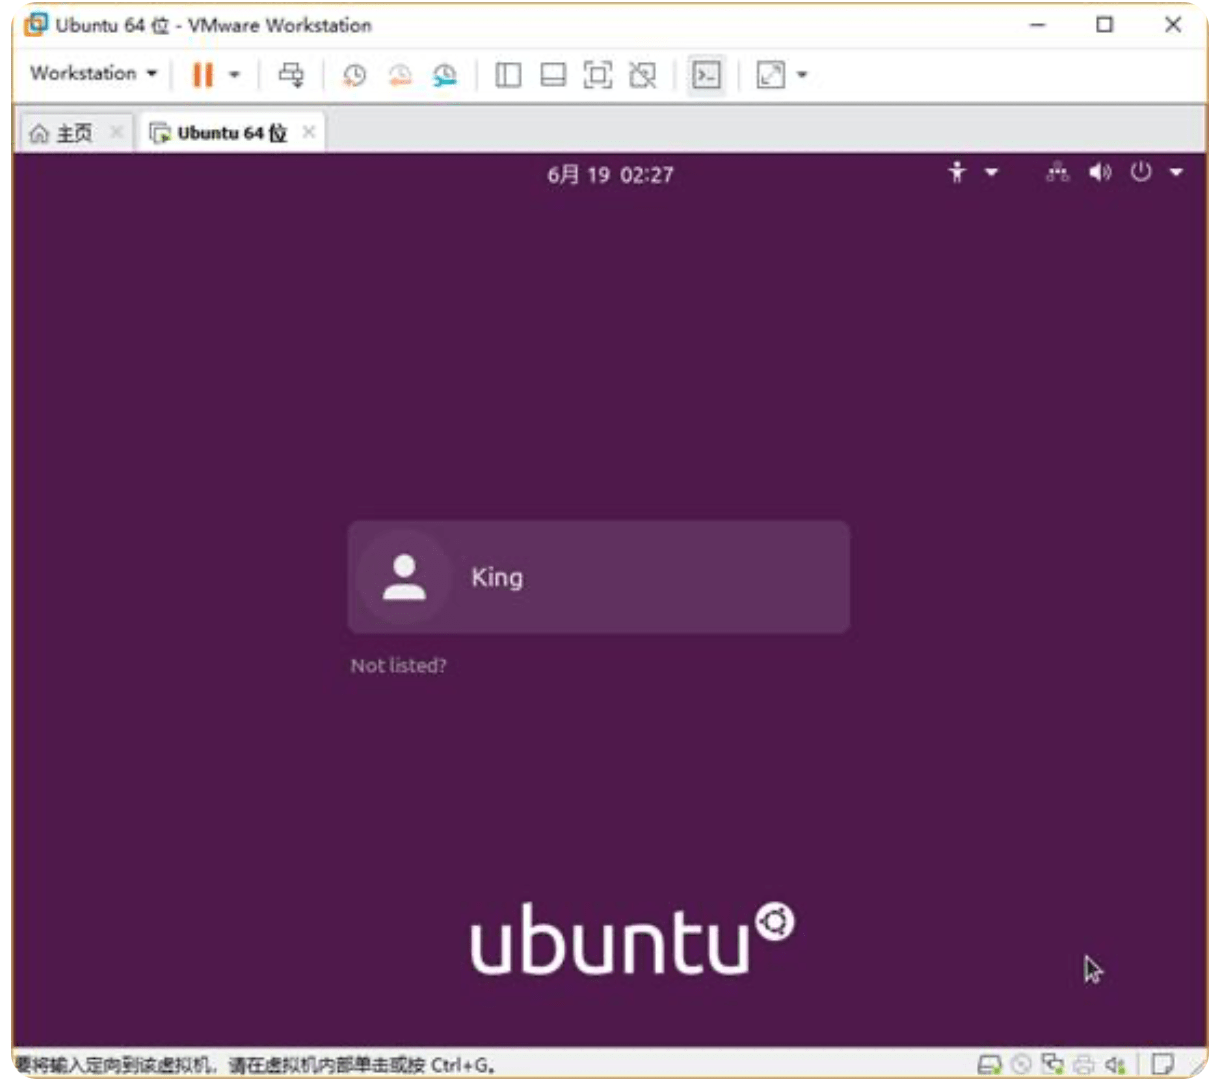Viewport: 1222px width, 1082px height.
Task: Expand the arrow next to the accessibility icon
Action: point(991,172)
